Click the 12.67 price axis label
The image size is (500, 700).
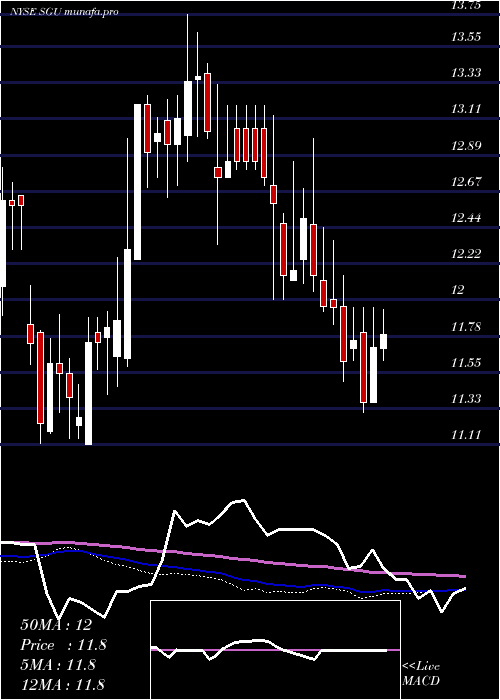click(466, 182)
